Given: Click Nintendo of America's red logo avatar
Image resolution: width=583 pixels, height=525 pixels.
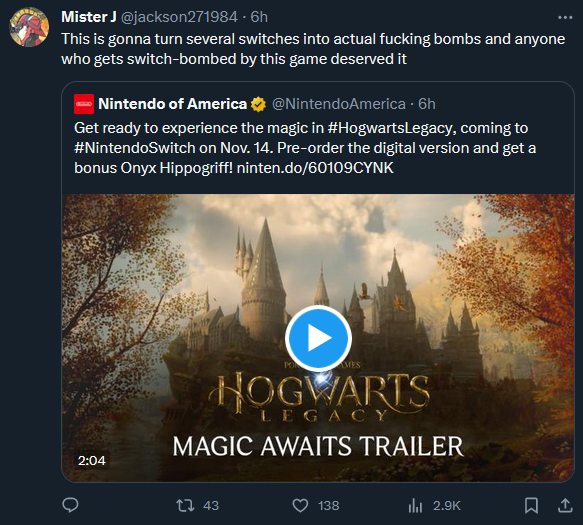Looking at the screenshot, I should [x=84, y=104].
